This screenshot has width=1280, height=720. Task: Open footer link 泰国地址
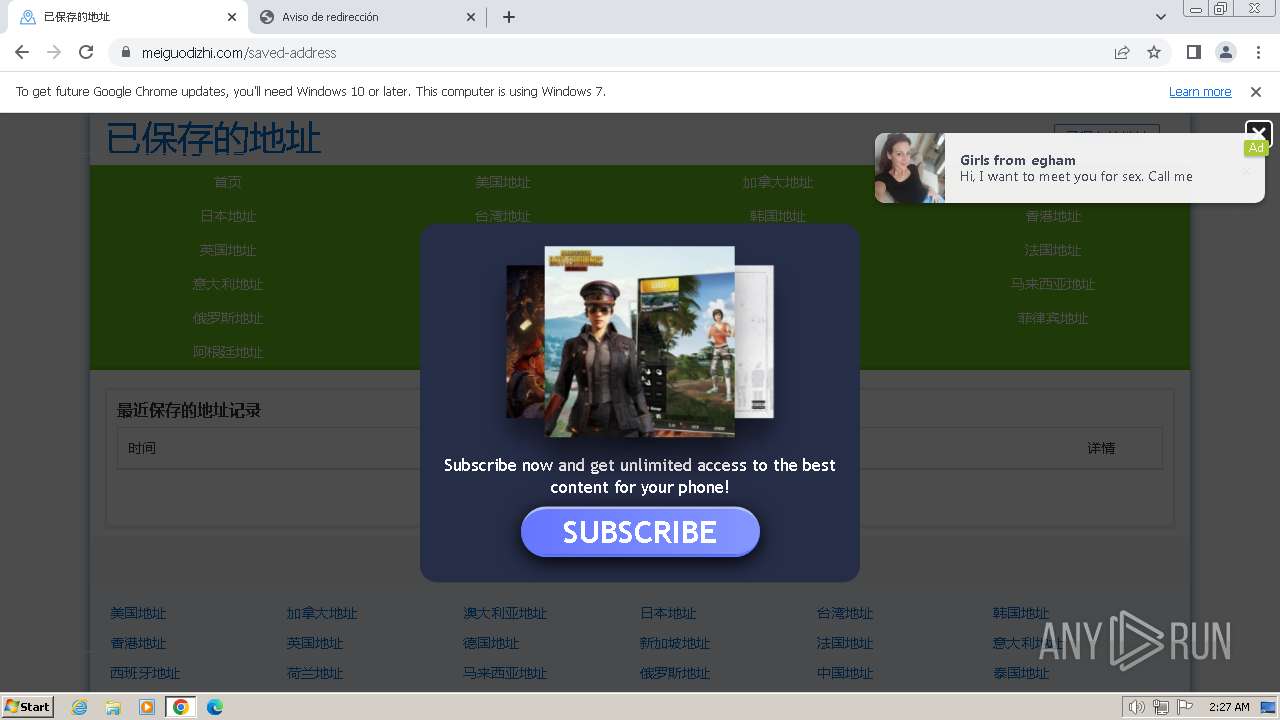1021,673
